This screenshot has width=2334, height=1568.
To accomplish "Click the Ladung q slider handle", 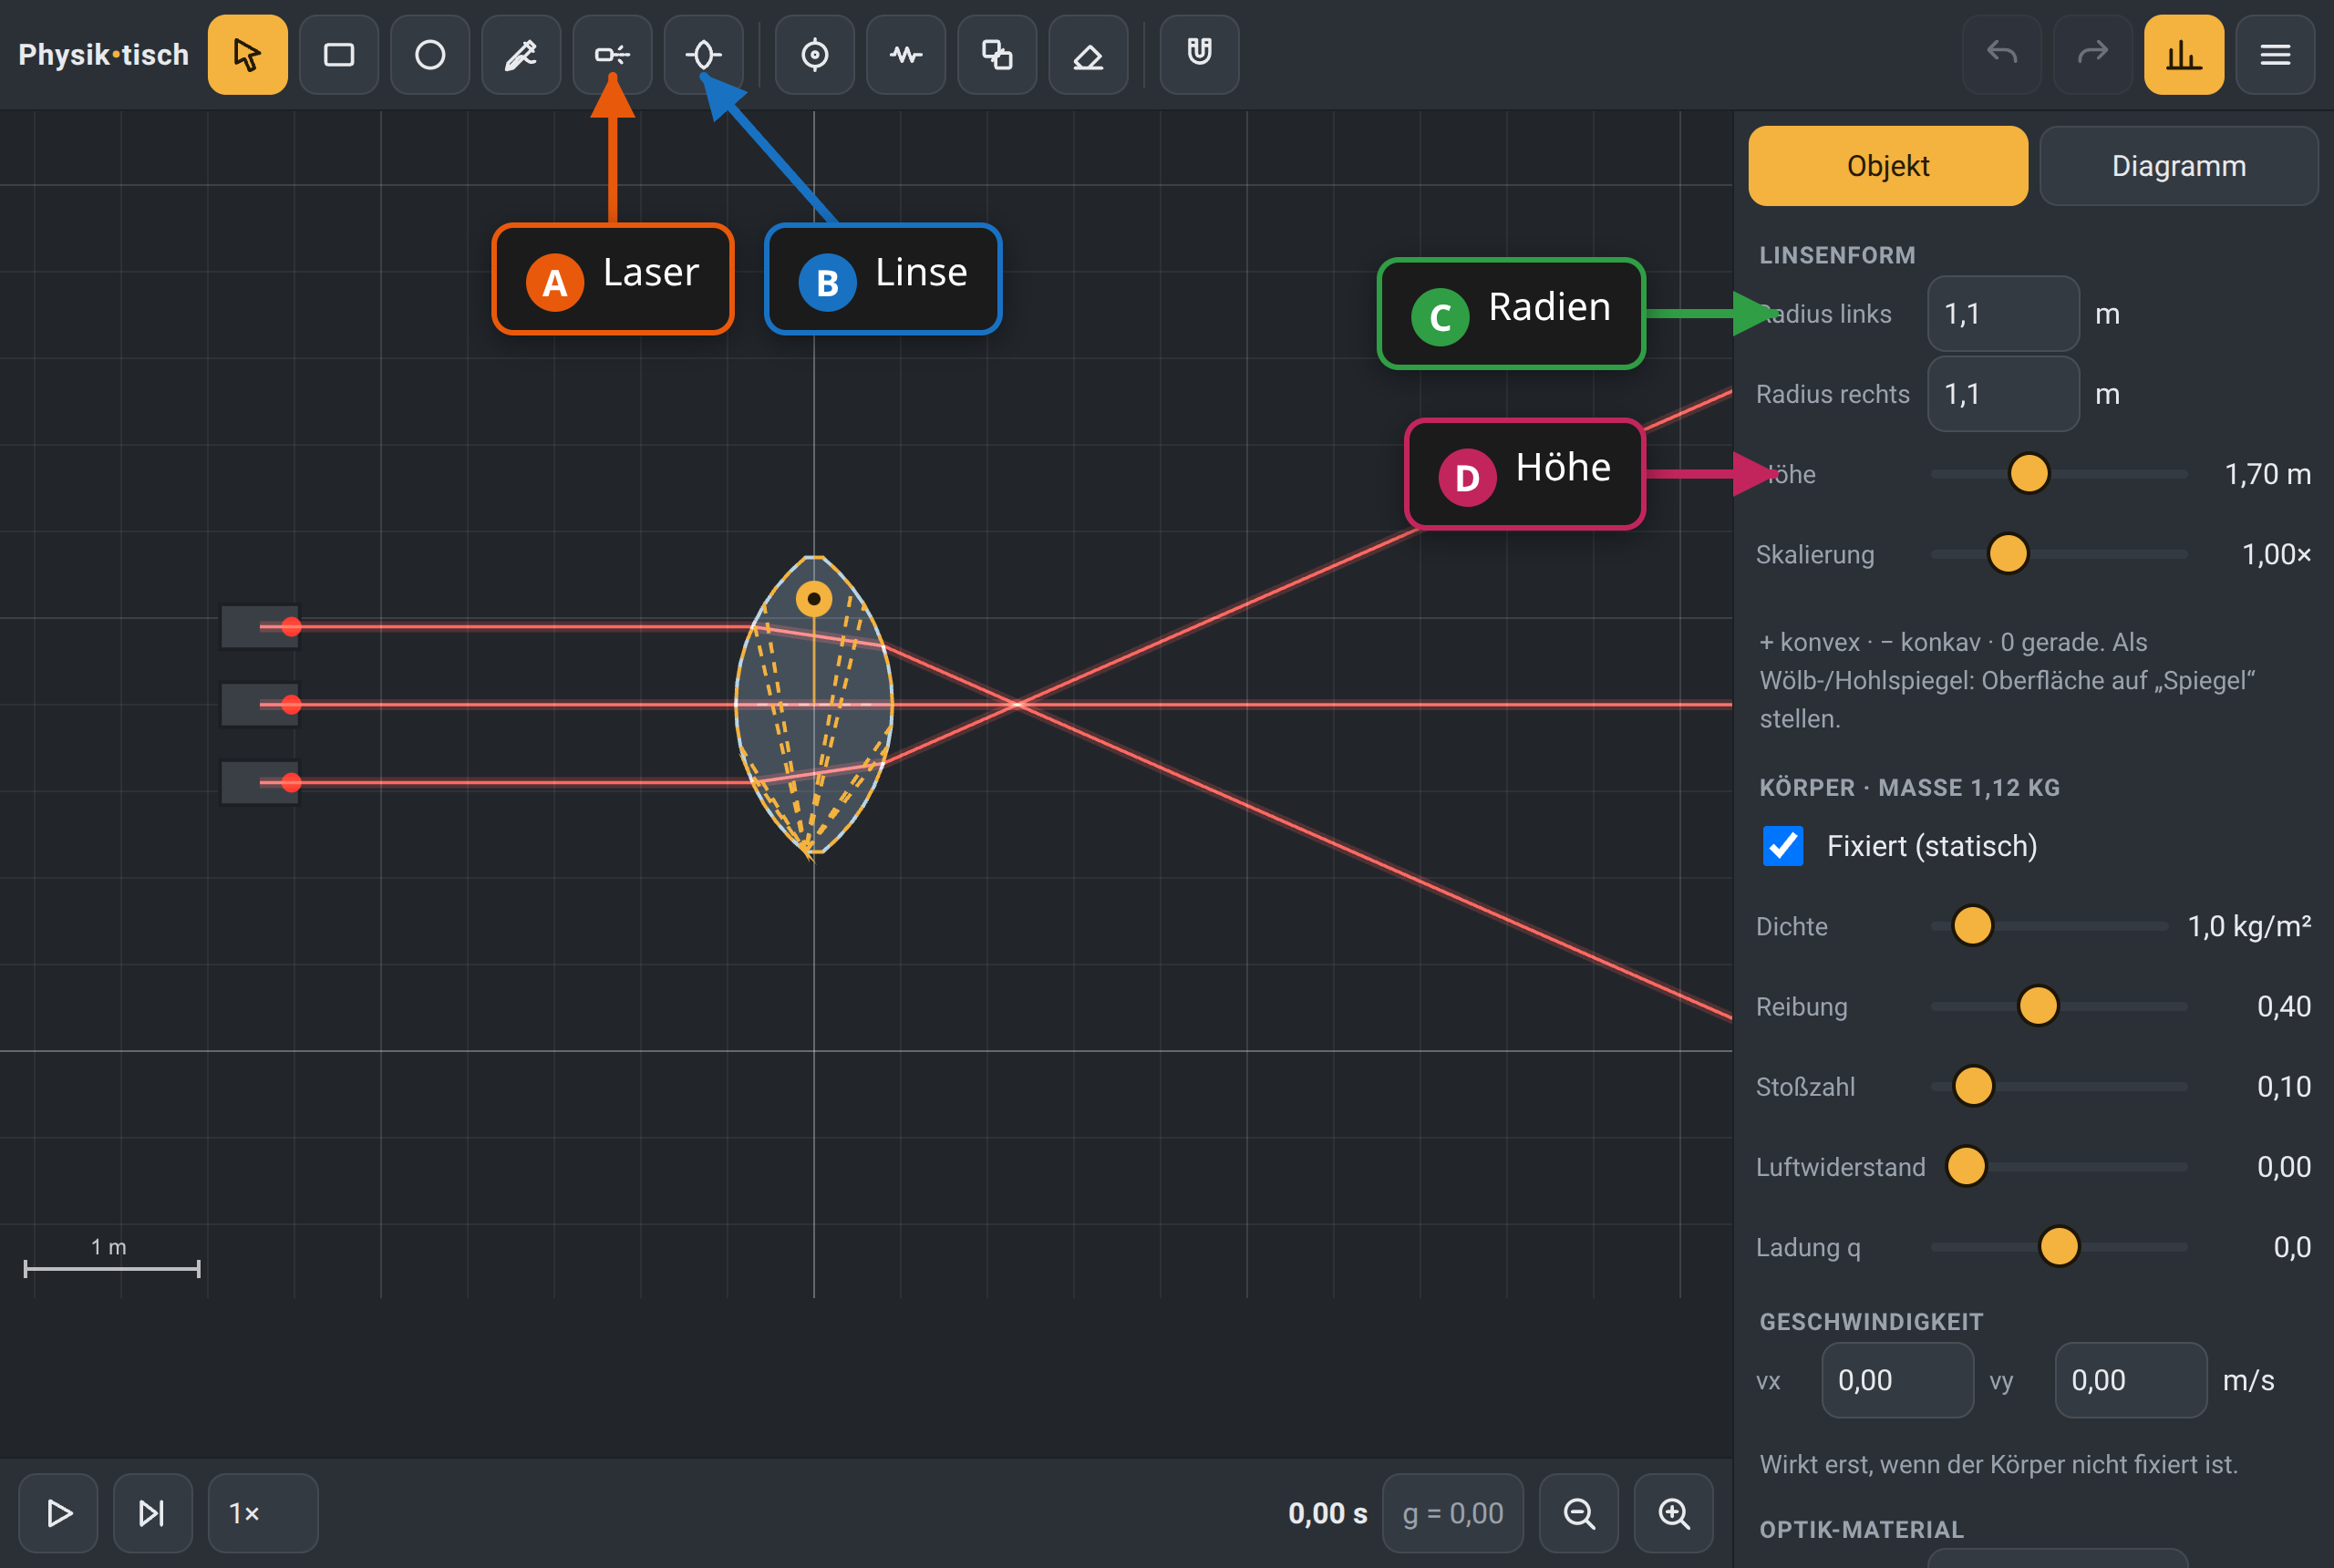I will click(2059, 1246).
